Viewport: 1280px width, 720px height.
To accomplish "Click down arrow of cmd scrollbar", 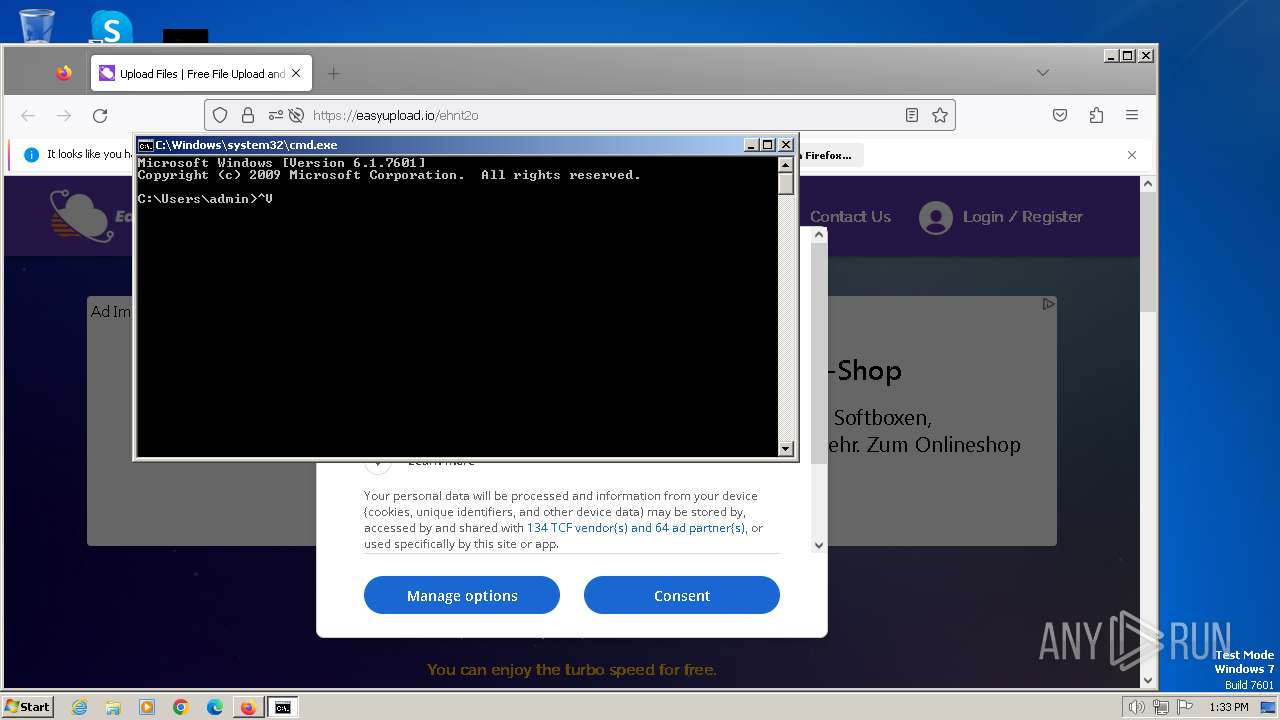I will click(x=786, y=449).
